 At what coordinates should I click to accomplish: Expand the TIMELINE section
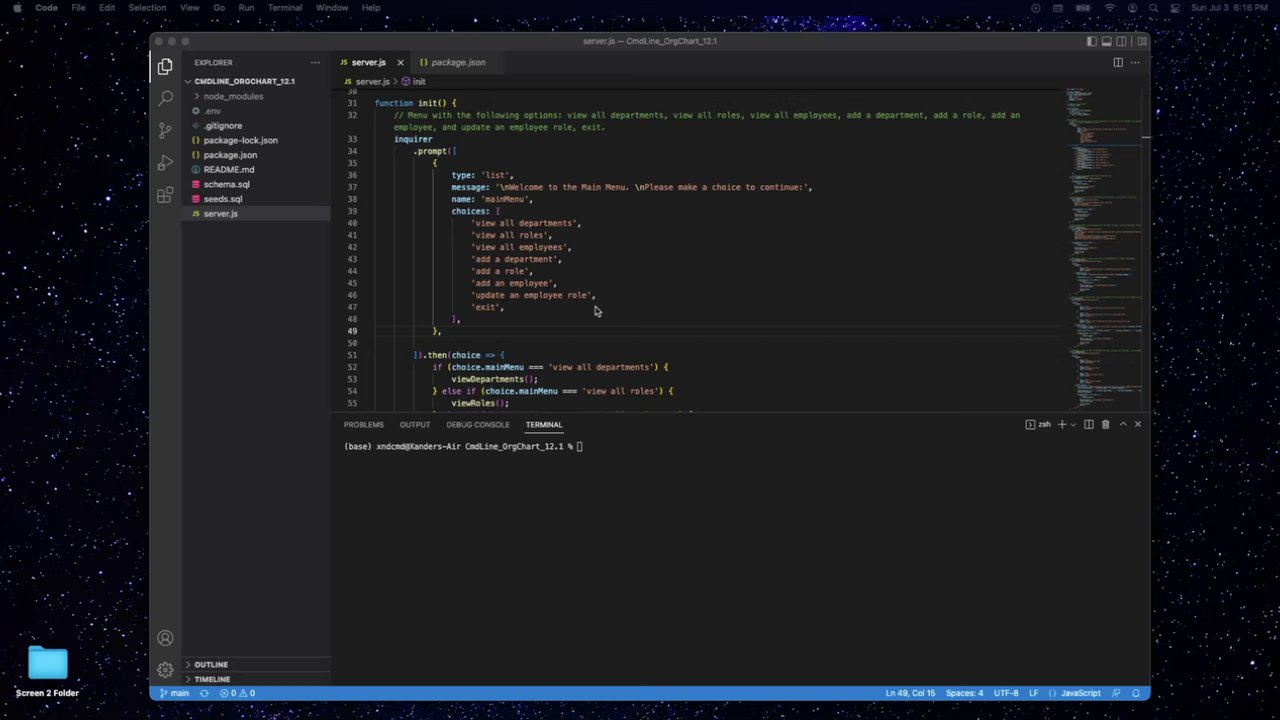click(x=212, y=679)
